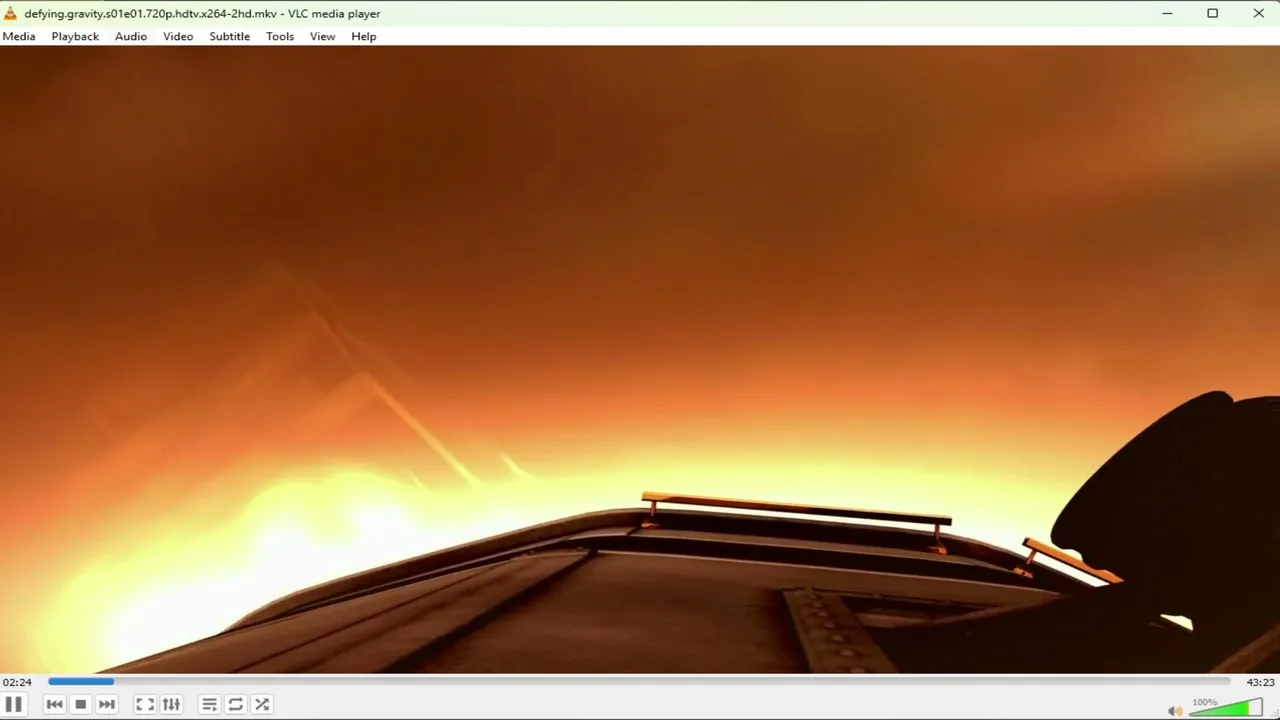1280x720 pixels.
Task: Open the Audio menu
Action: tap(131, 36)
